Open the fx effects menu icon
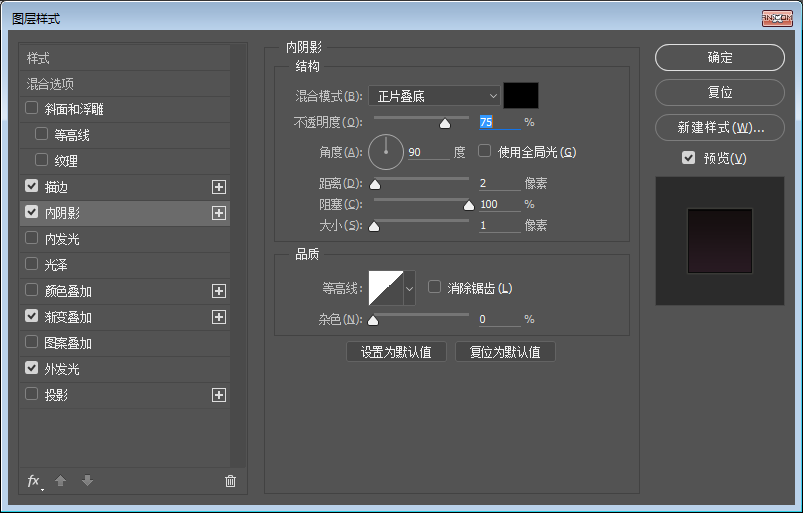 34,481
